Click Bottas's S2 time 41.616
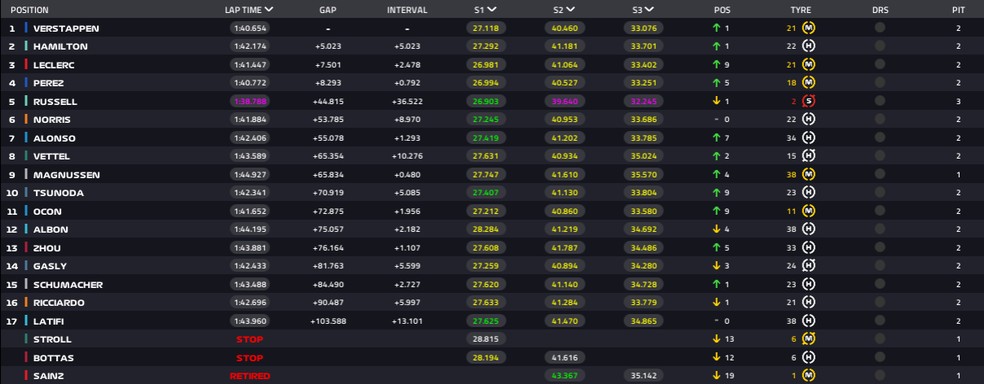This screenshot has height=384, width=984. coord(565,358)
